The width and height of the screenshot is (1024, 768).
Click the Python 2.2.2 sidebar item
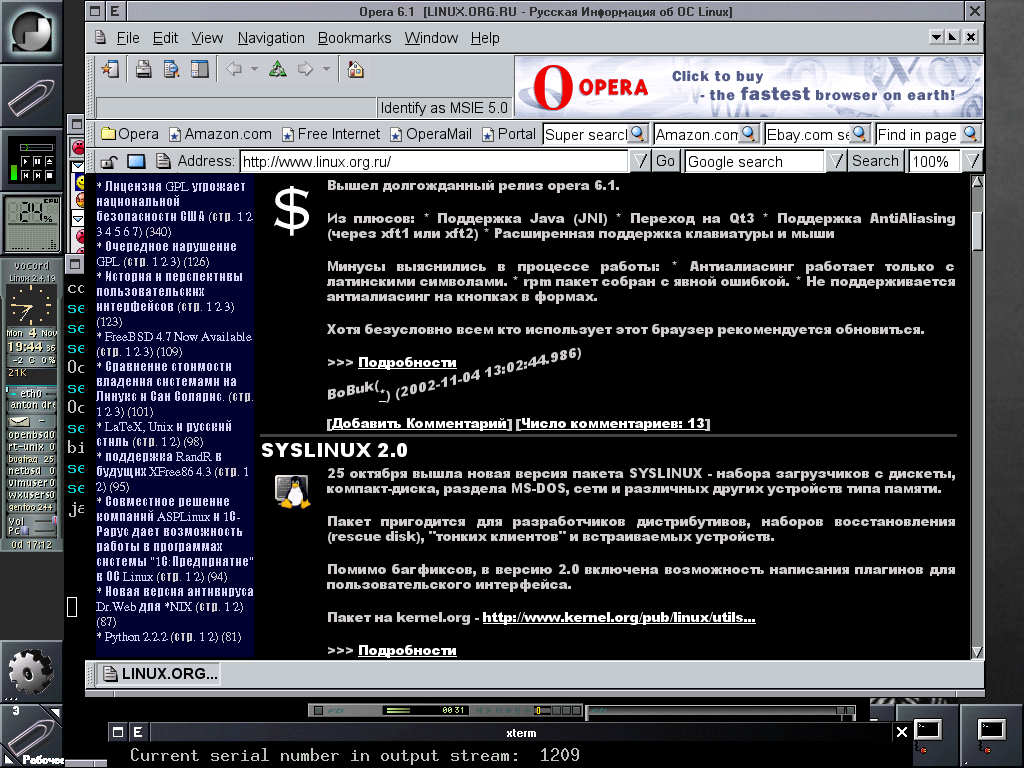click(169, 637)
